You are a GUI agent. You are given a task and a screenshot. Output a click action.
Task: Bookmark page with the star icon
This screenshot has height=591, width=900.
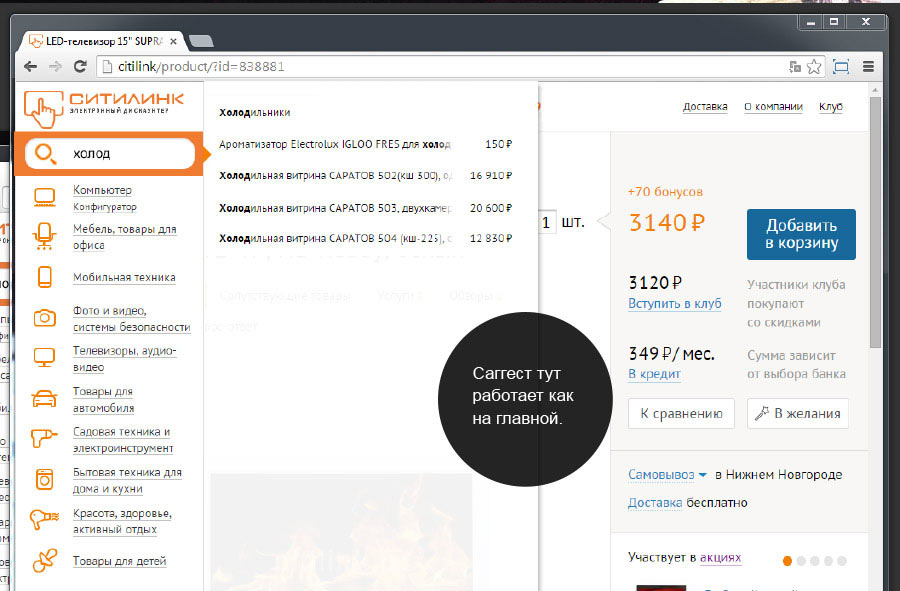pos(815,67)
